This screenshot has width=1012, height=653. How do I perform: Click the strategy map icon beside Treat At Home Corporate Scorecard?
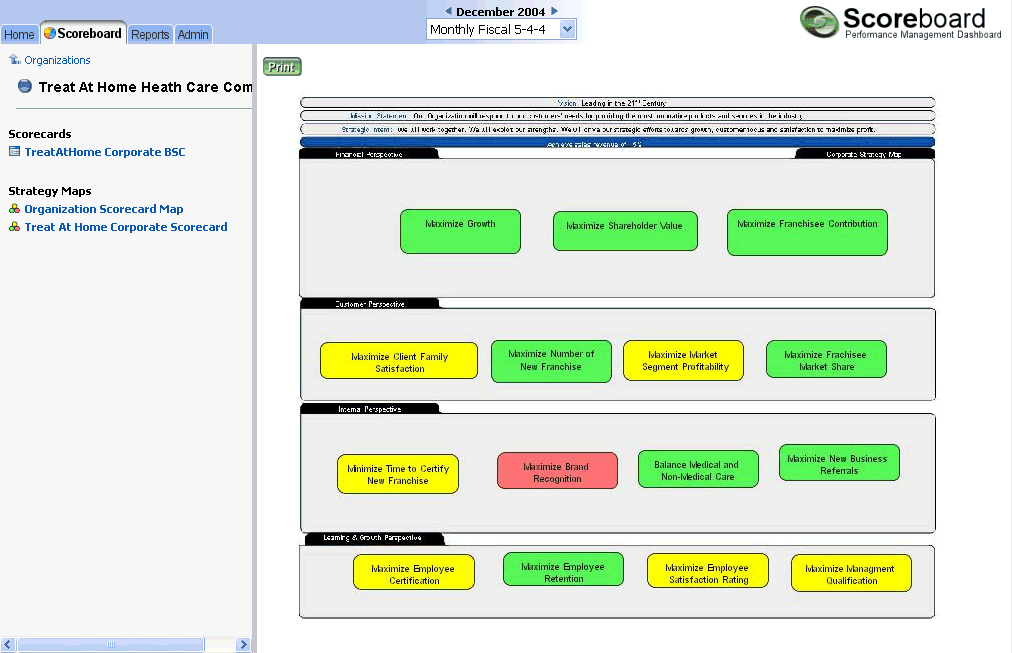click(14, 226)
